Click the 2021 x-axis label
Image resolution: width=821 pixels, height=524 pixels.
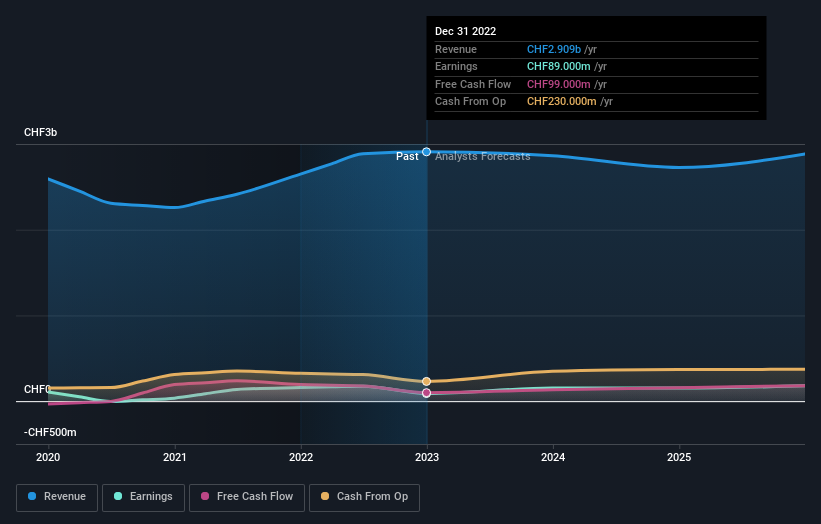tap(174, 457)
